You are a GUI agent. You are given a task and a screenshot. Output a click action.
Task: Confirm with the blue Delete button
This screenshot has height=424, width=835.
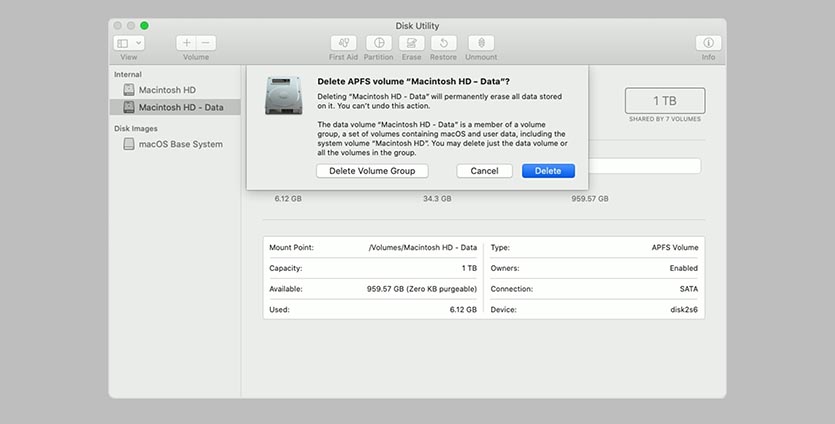tap(548, 171)
